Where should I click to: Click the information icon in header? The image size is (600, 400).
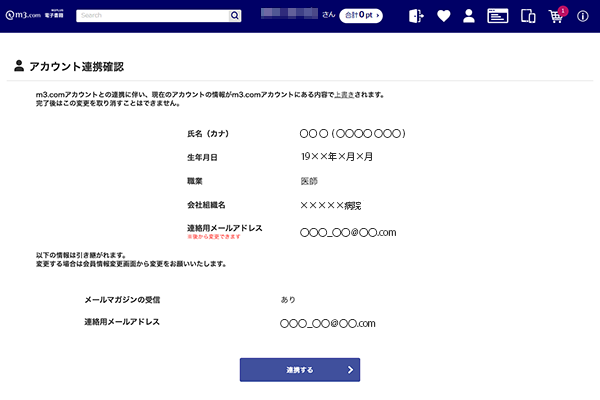[x=583, y=17]
